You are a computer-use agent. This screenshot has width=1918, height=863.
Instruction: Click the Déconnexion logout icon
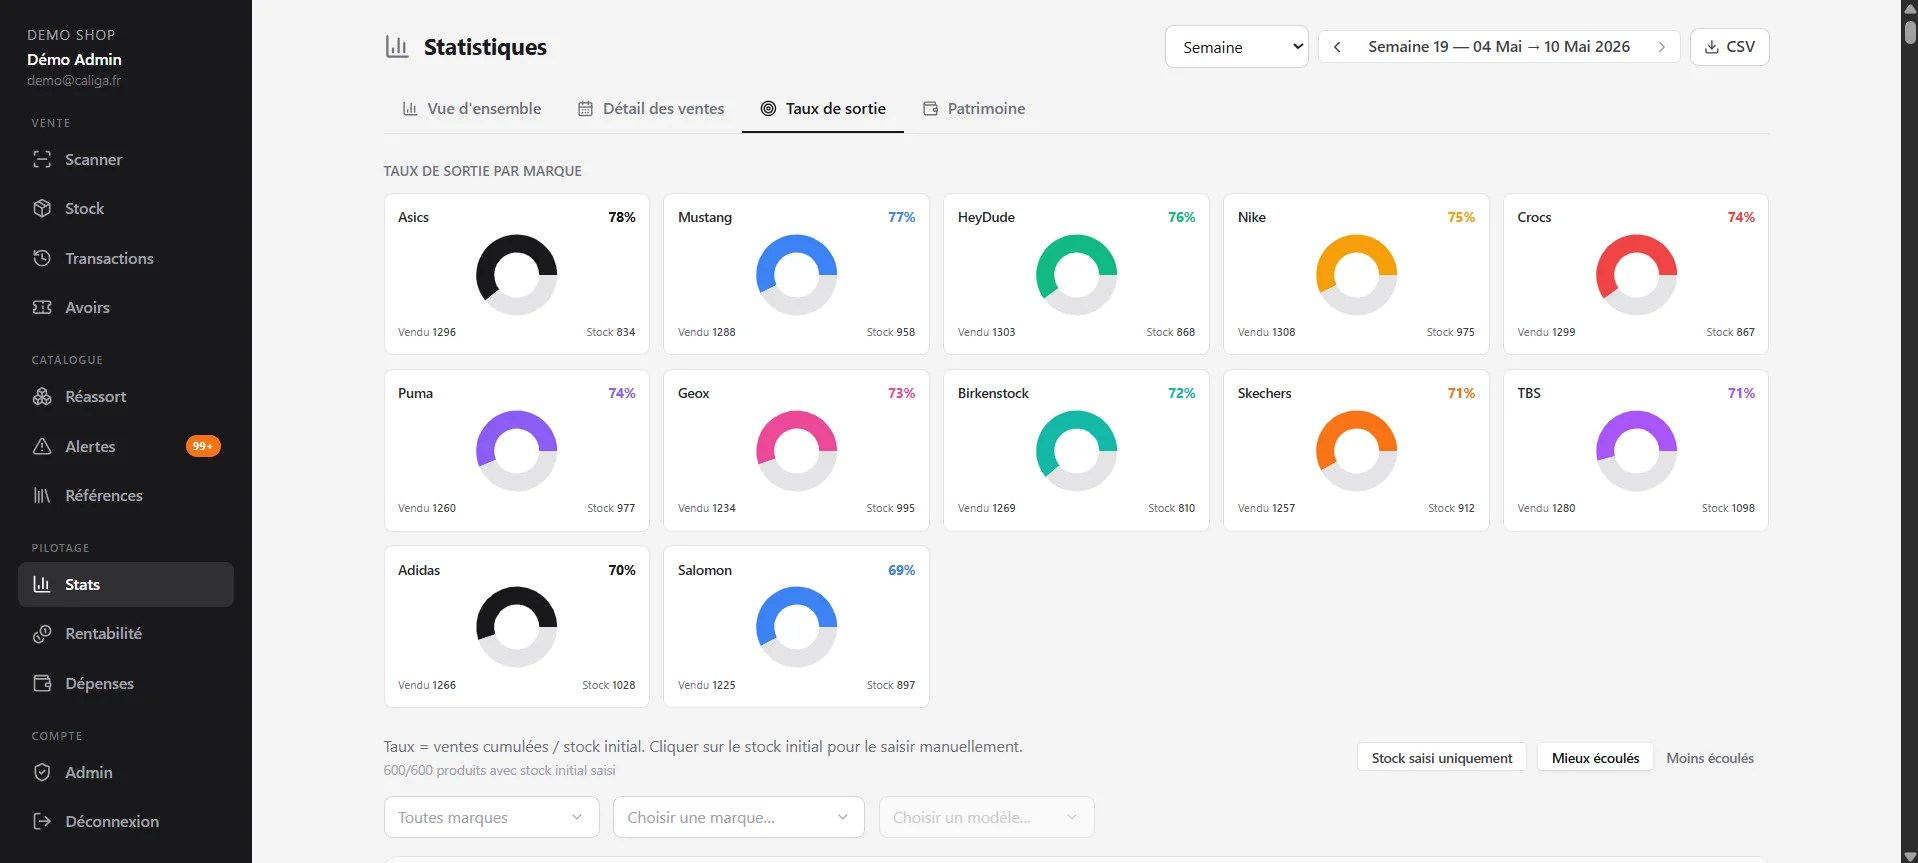click(x=42, y=821)
